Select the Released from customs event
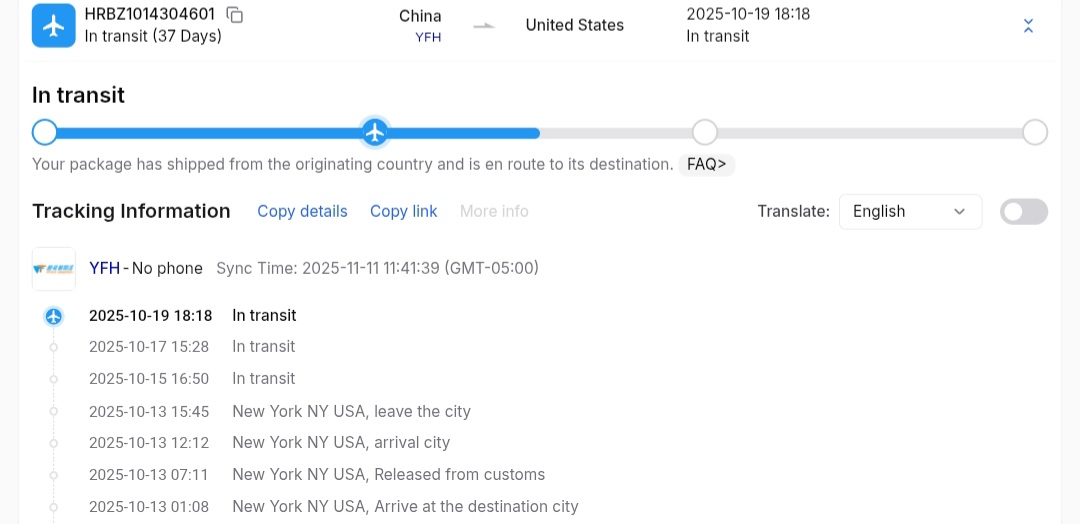 [x=388, y=474]
